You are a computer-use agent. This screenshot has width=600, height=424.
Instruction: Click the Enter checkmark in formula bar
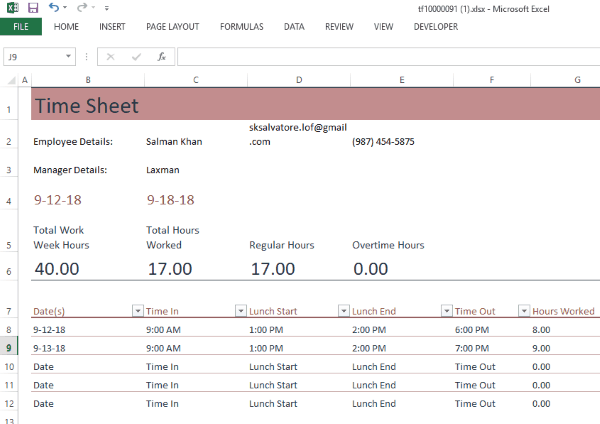coord(135,57)
